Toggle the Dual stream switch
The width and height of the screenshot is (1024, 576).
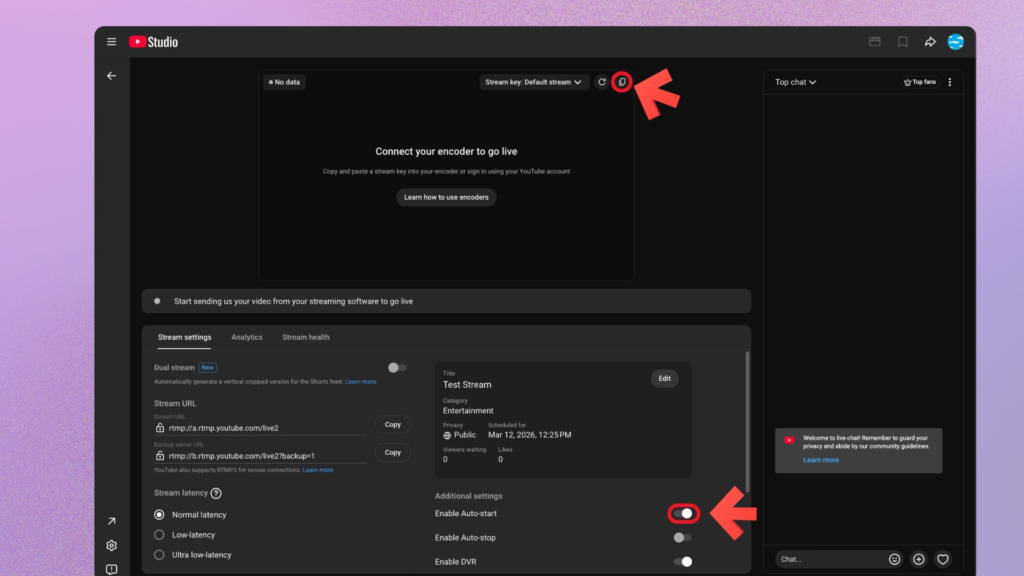tap(397, 368)
